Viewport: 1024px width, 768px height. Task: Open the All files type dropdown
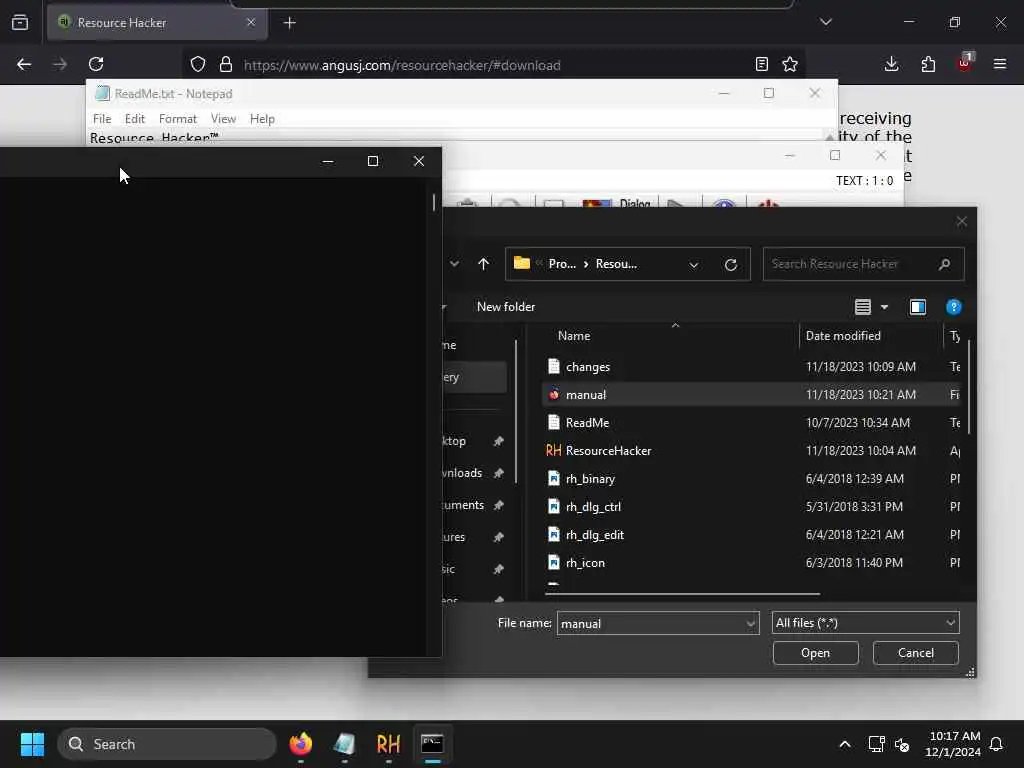coord(865,623)
